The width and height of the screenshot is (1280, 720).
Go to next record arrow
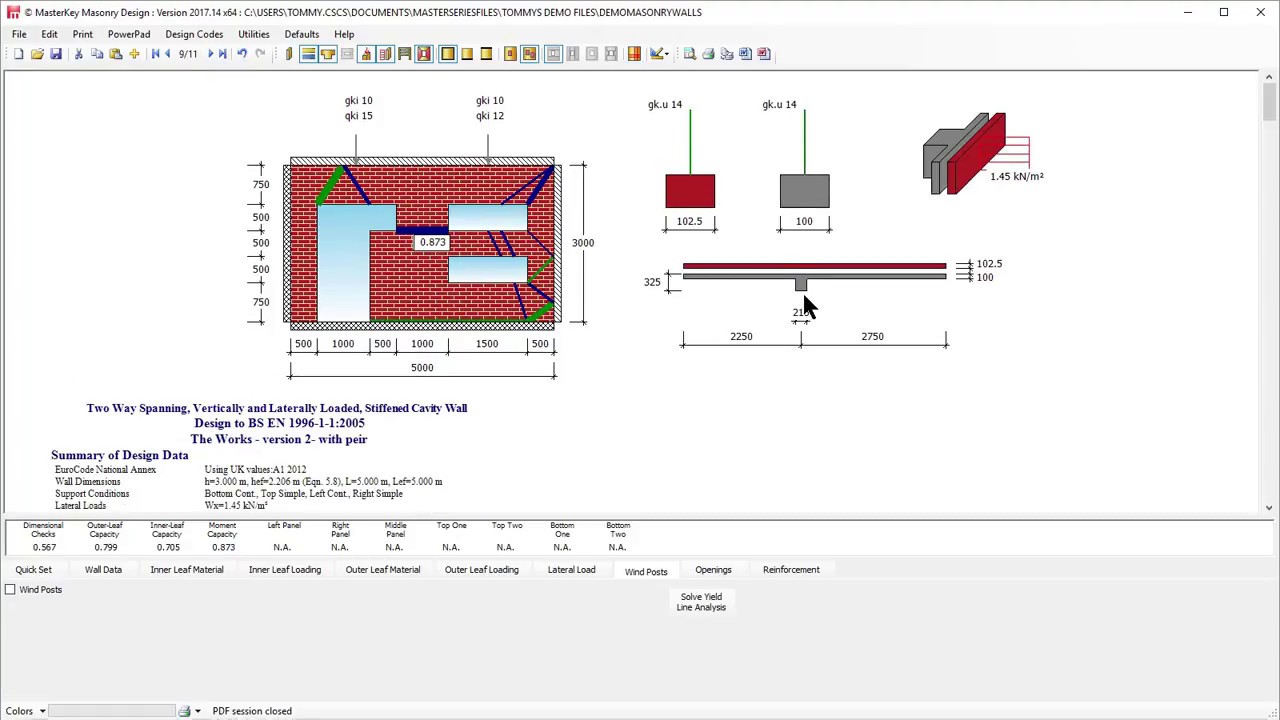click(211, 54)
